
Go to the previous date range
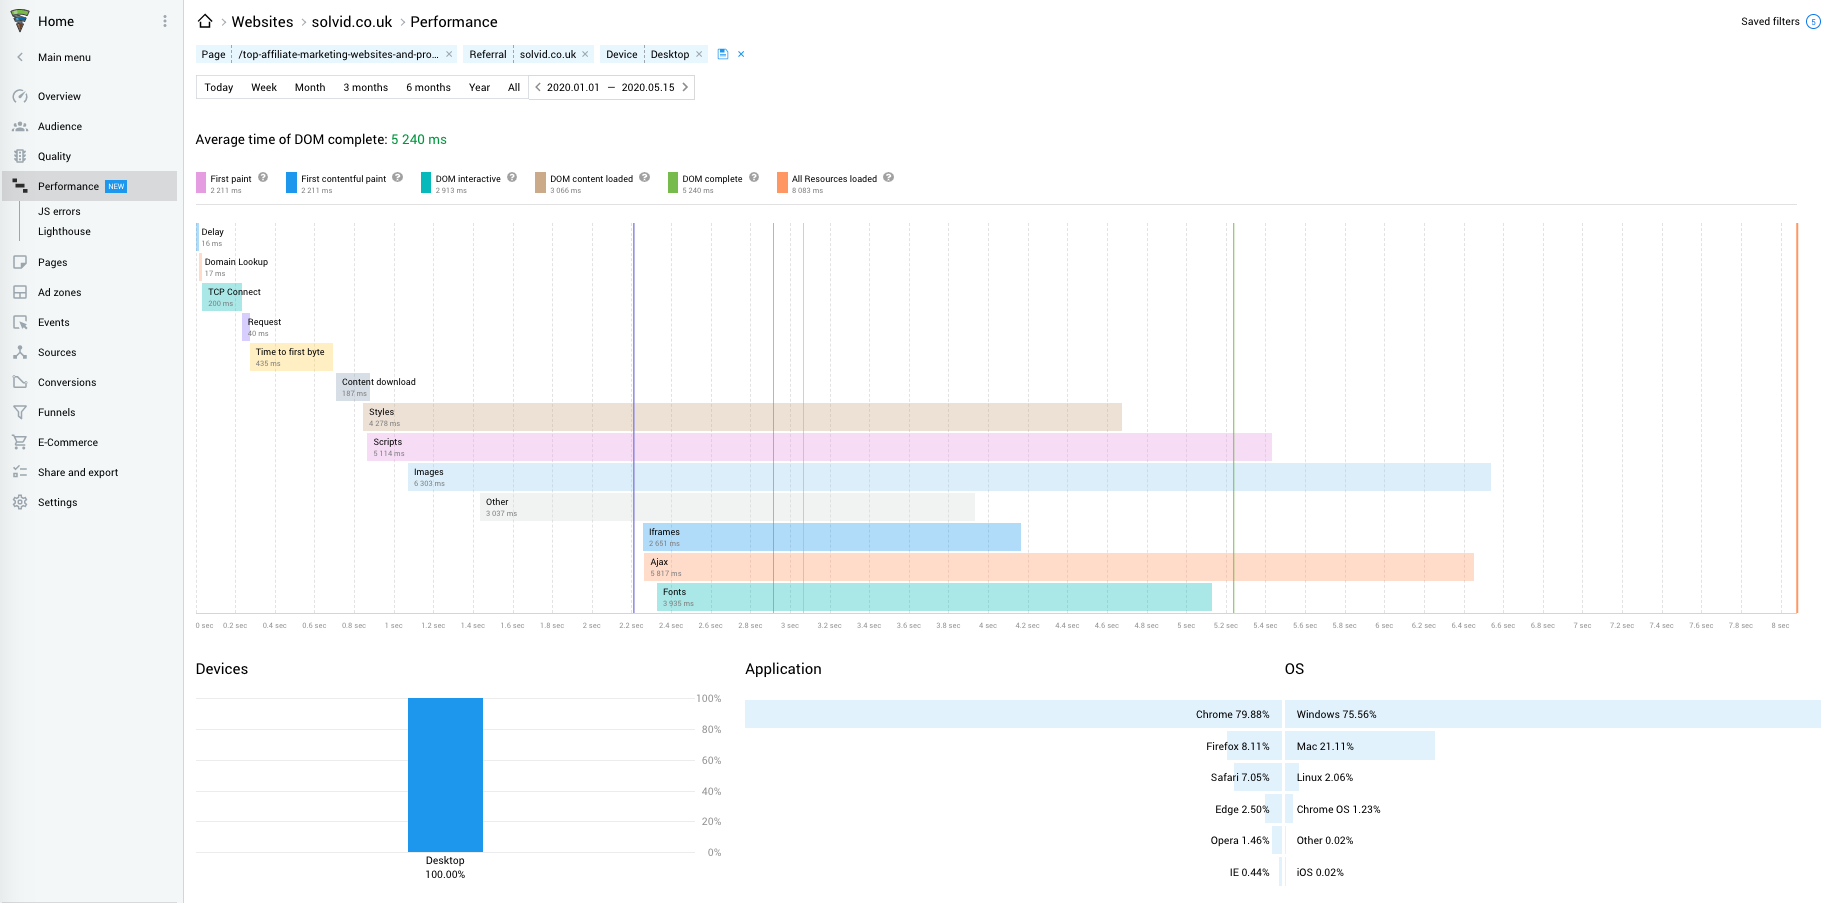tap(538, 87)
